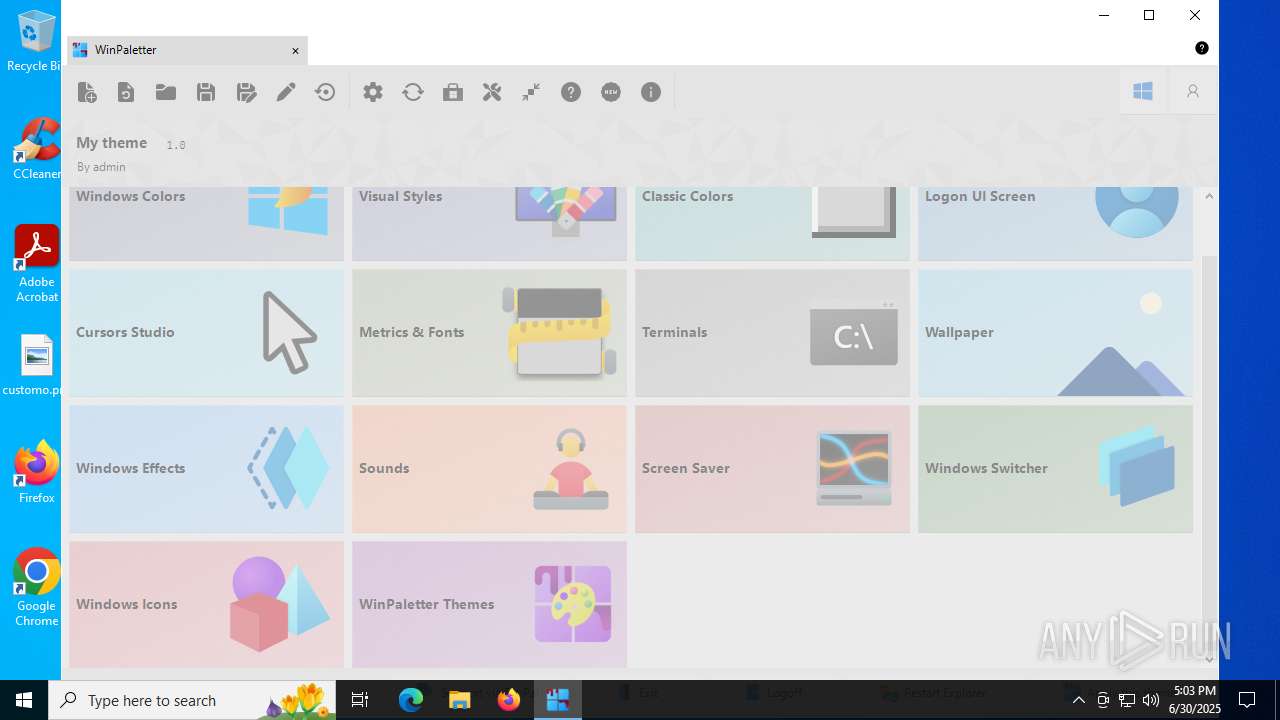Click the black help circle near title bar
1280x720 pixels.
coord(1202,48)
